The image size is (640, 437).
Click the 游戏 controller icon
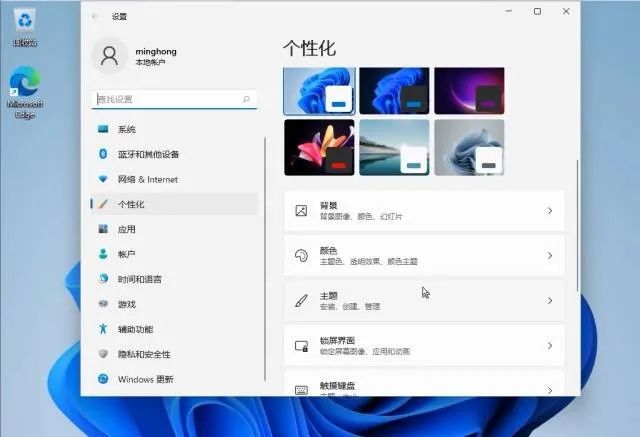click(x=103, y=304)
